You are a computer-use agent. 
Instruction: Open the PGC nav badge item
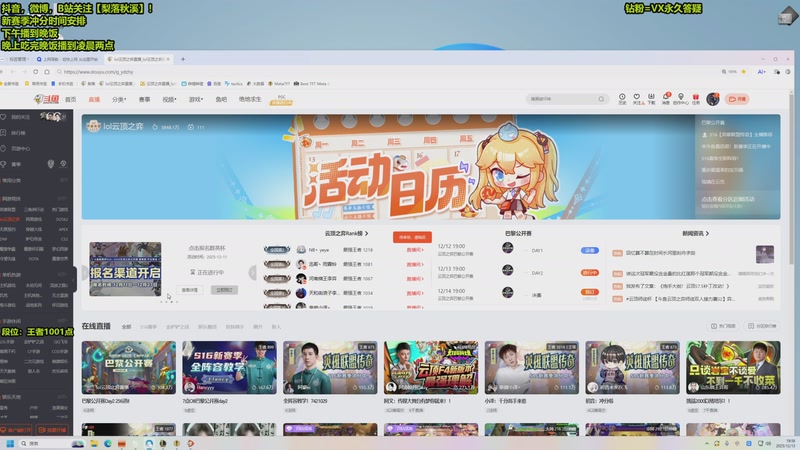pyautogui.click(x=281, y=100)
